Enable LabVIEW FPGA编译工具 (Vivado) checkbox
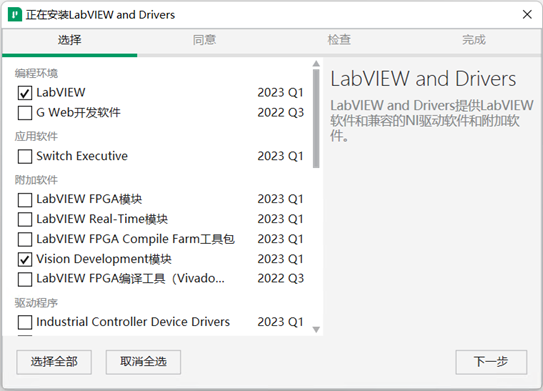Image resolution: width=543 pixels, height=391 pixels. [25, 279]
